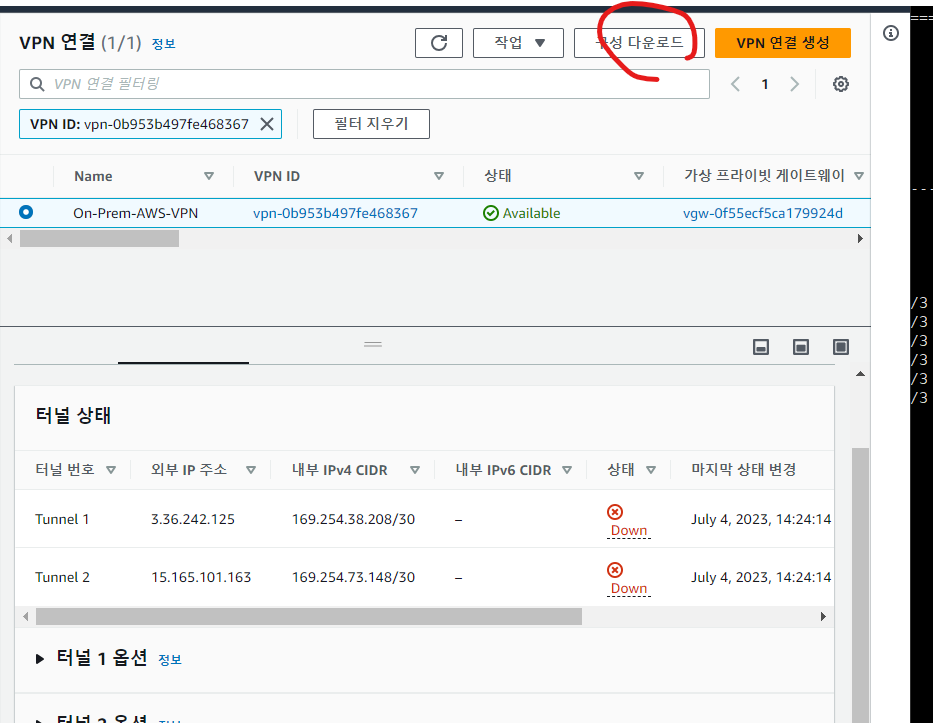Image resolution: width=933 pixels, height=723 pixels.
Task: Sort tunnel table by 상태 column
Action: point(651,470)
